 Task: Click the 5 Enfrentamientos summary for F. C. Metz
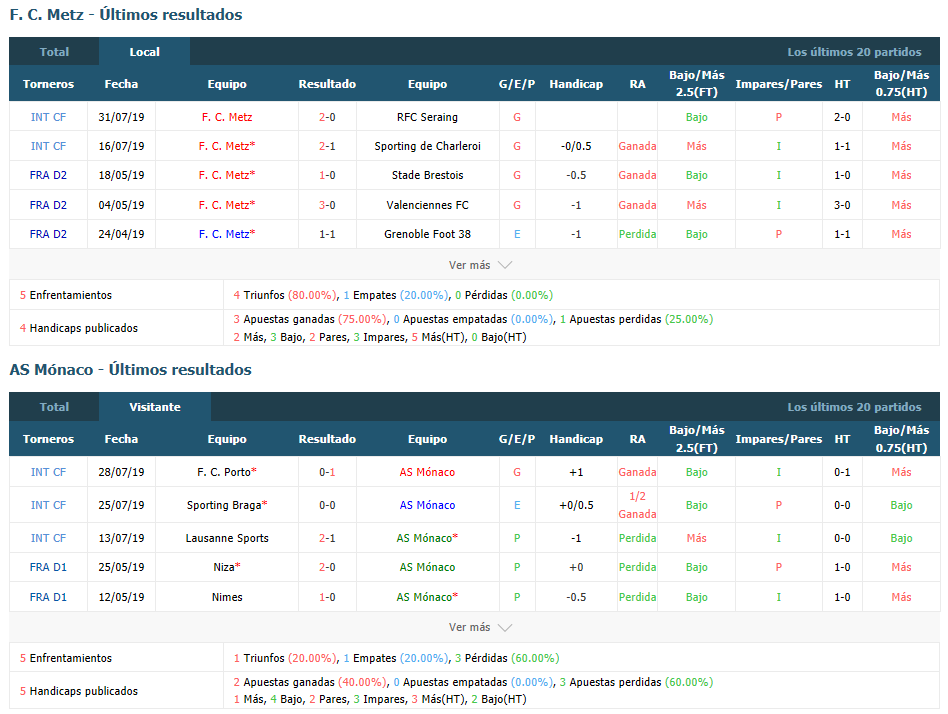point(66,295)
